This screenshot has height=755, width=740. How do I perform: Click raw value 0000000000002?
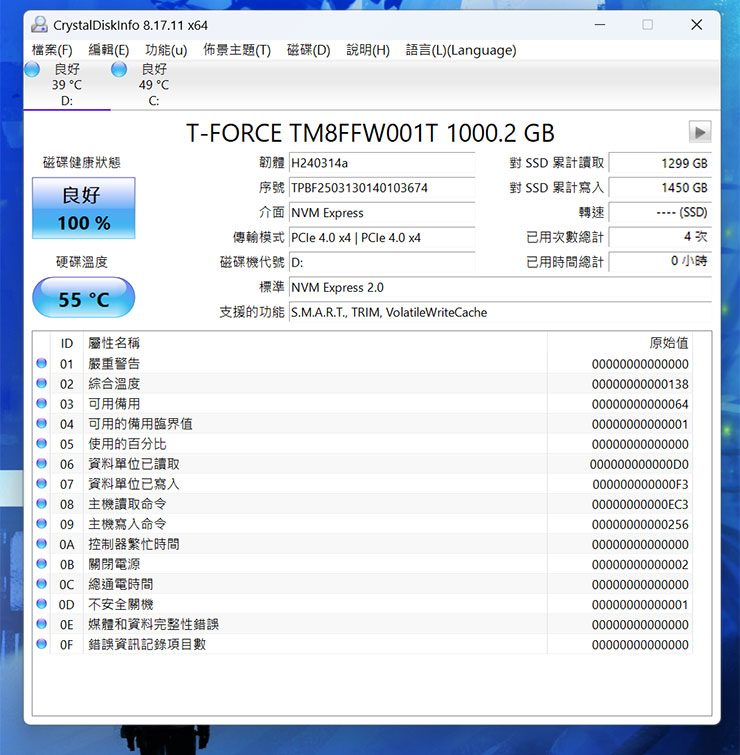pyautogui.click(x=640, y=565)
